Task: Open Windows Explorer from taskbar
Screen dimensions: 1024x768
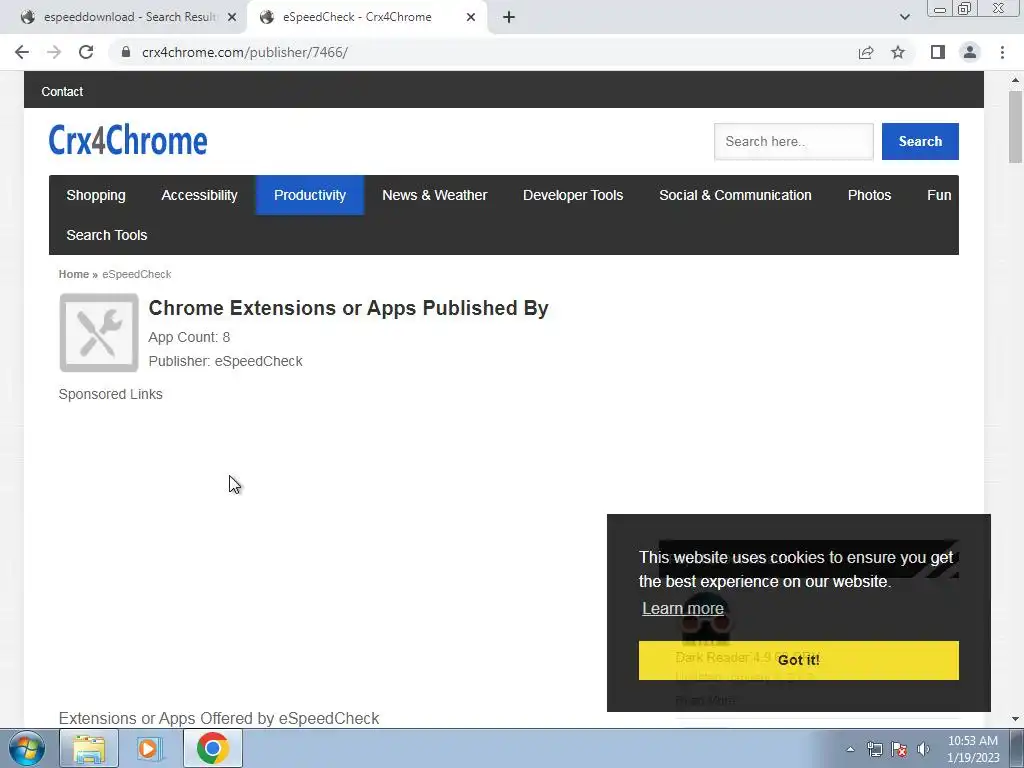Action: 89,748
